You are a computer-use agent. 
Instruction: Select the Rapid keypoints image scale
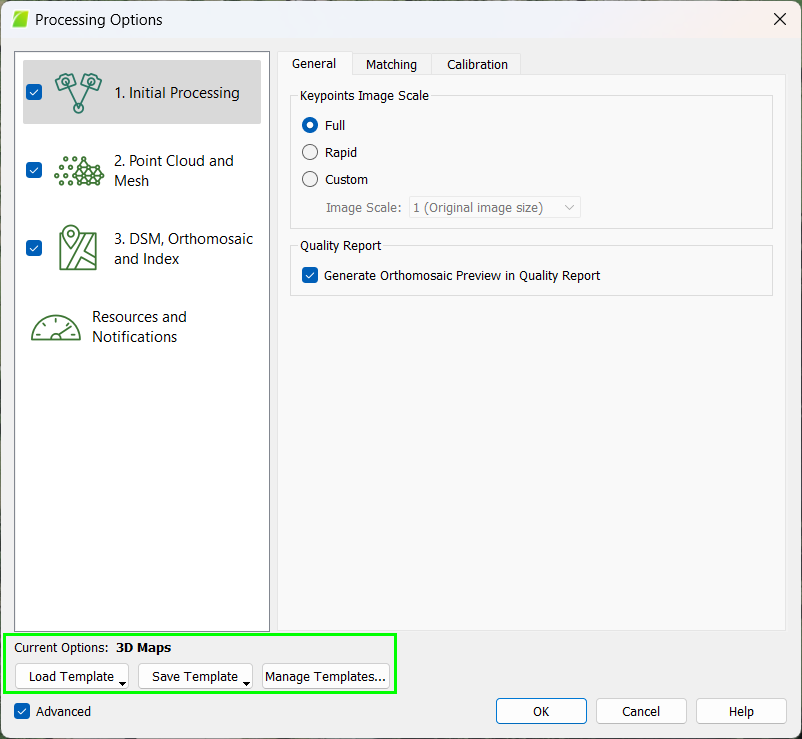tap(310, 152)
